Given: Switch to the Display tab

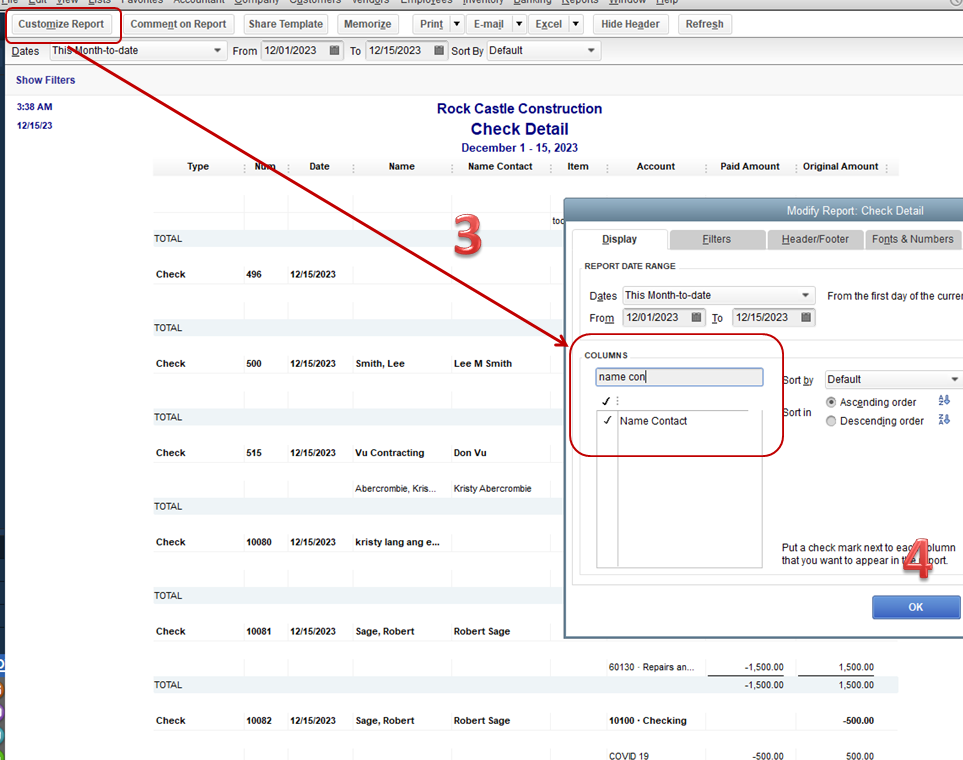Looking at the screenshot, I should 619,239.
